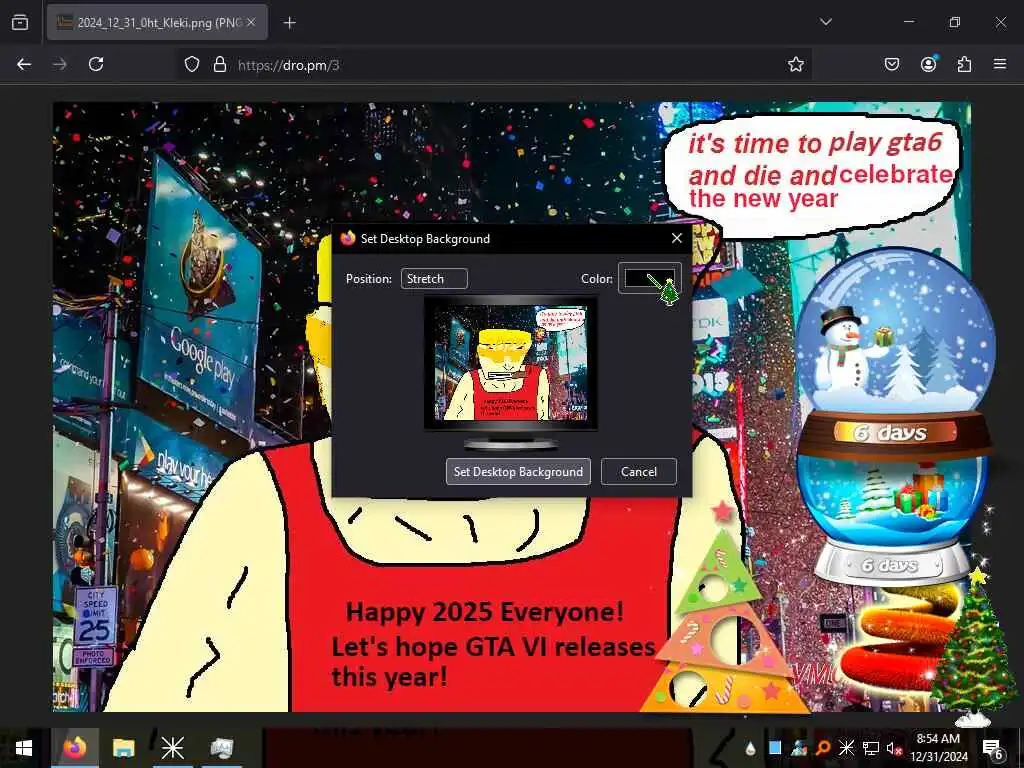Viewport: 1024px width, 768px height.
Task: Switch to Firefox in the taskbar
Action: [x=75, y=748]
